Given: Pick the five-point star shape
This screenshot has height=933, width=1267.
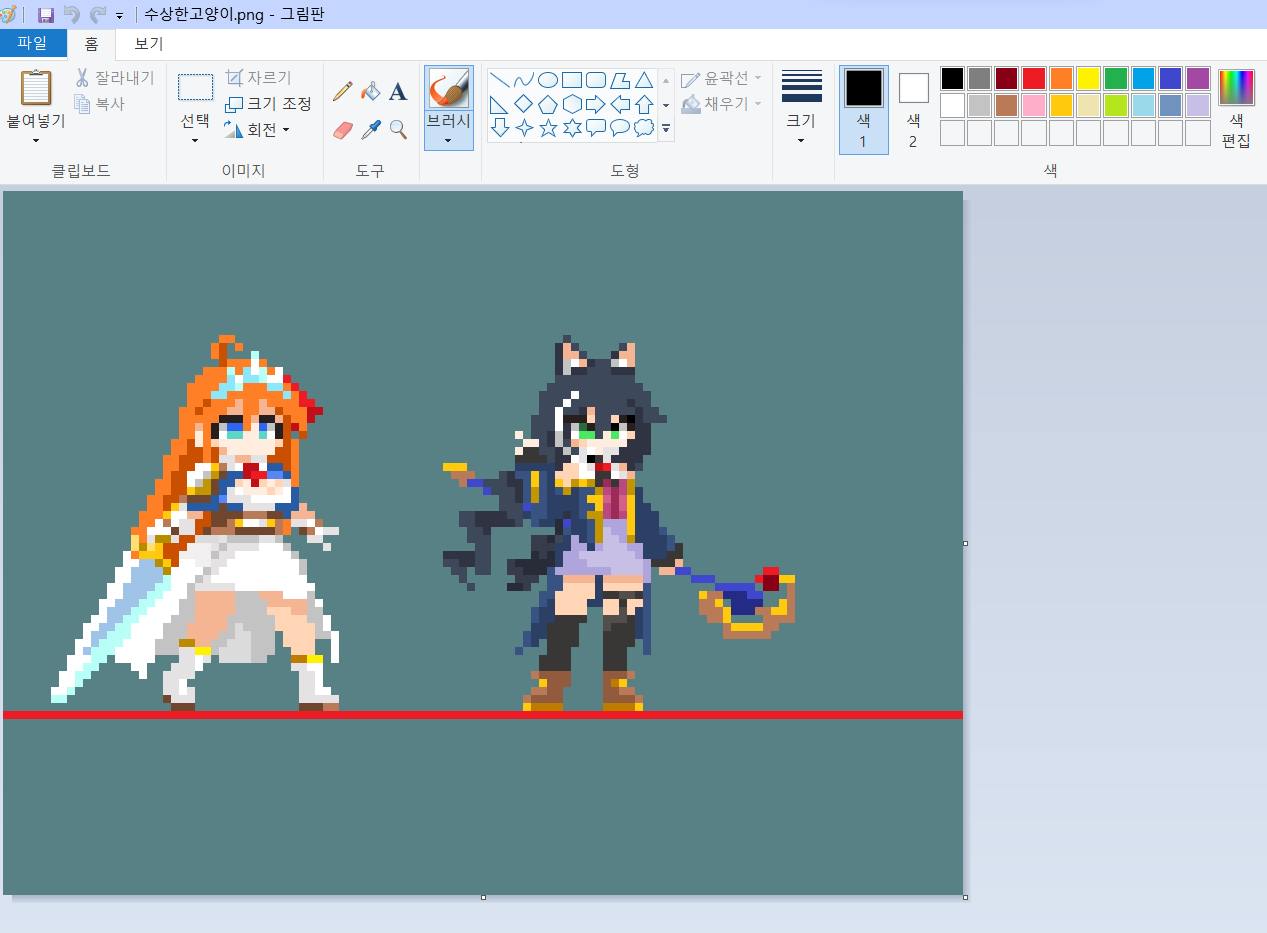Looking at the screenshot, I should click(548, 127).
